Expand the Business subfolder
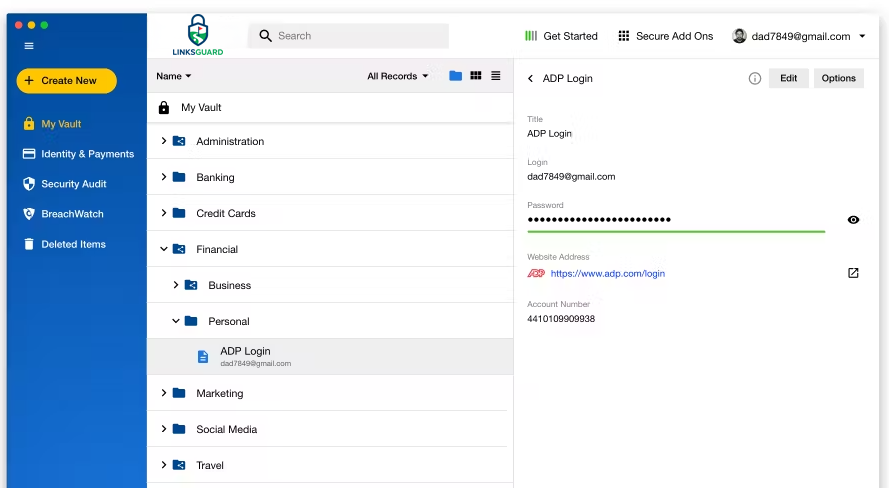889x488 pixels. point(176,285)
